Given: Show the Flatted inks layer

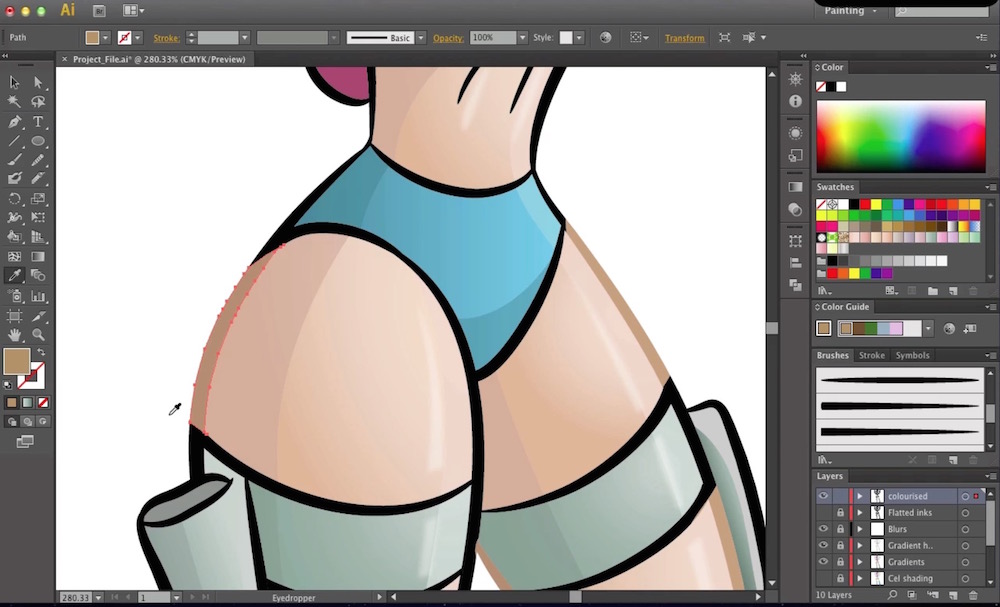Looking at the screenshot, I should (823, 513).
